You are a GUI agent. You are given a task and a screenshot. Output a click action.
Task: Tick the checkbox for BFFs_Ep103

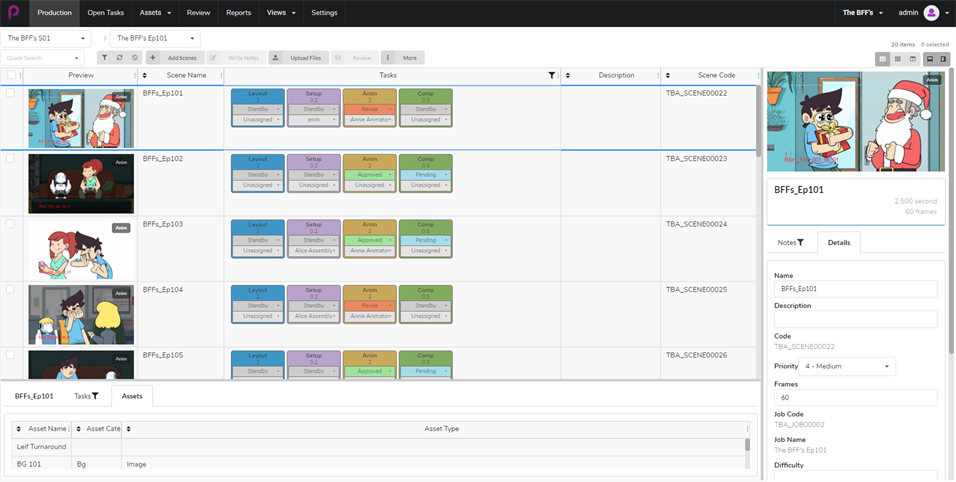pos(11,224)
